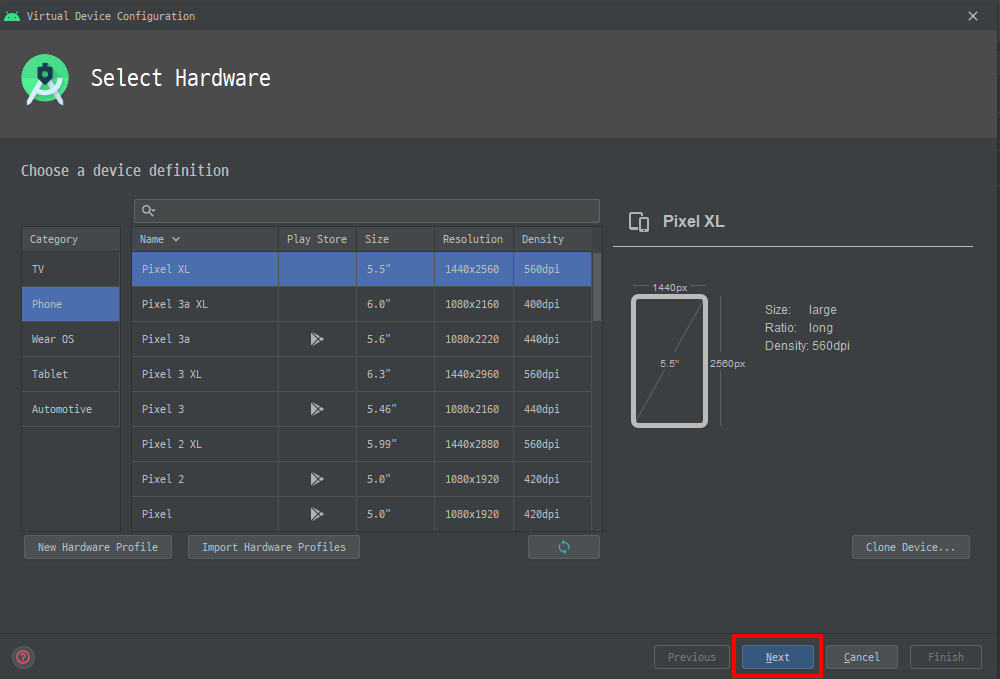Close the Virtual Device Configuration dialog
Screen dimensions: 1000x679
[973, 16]
